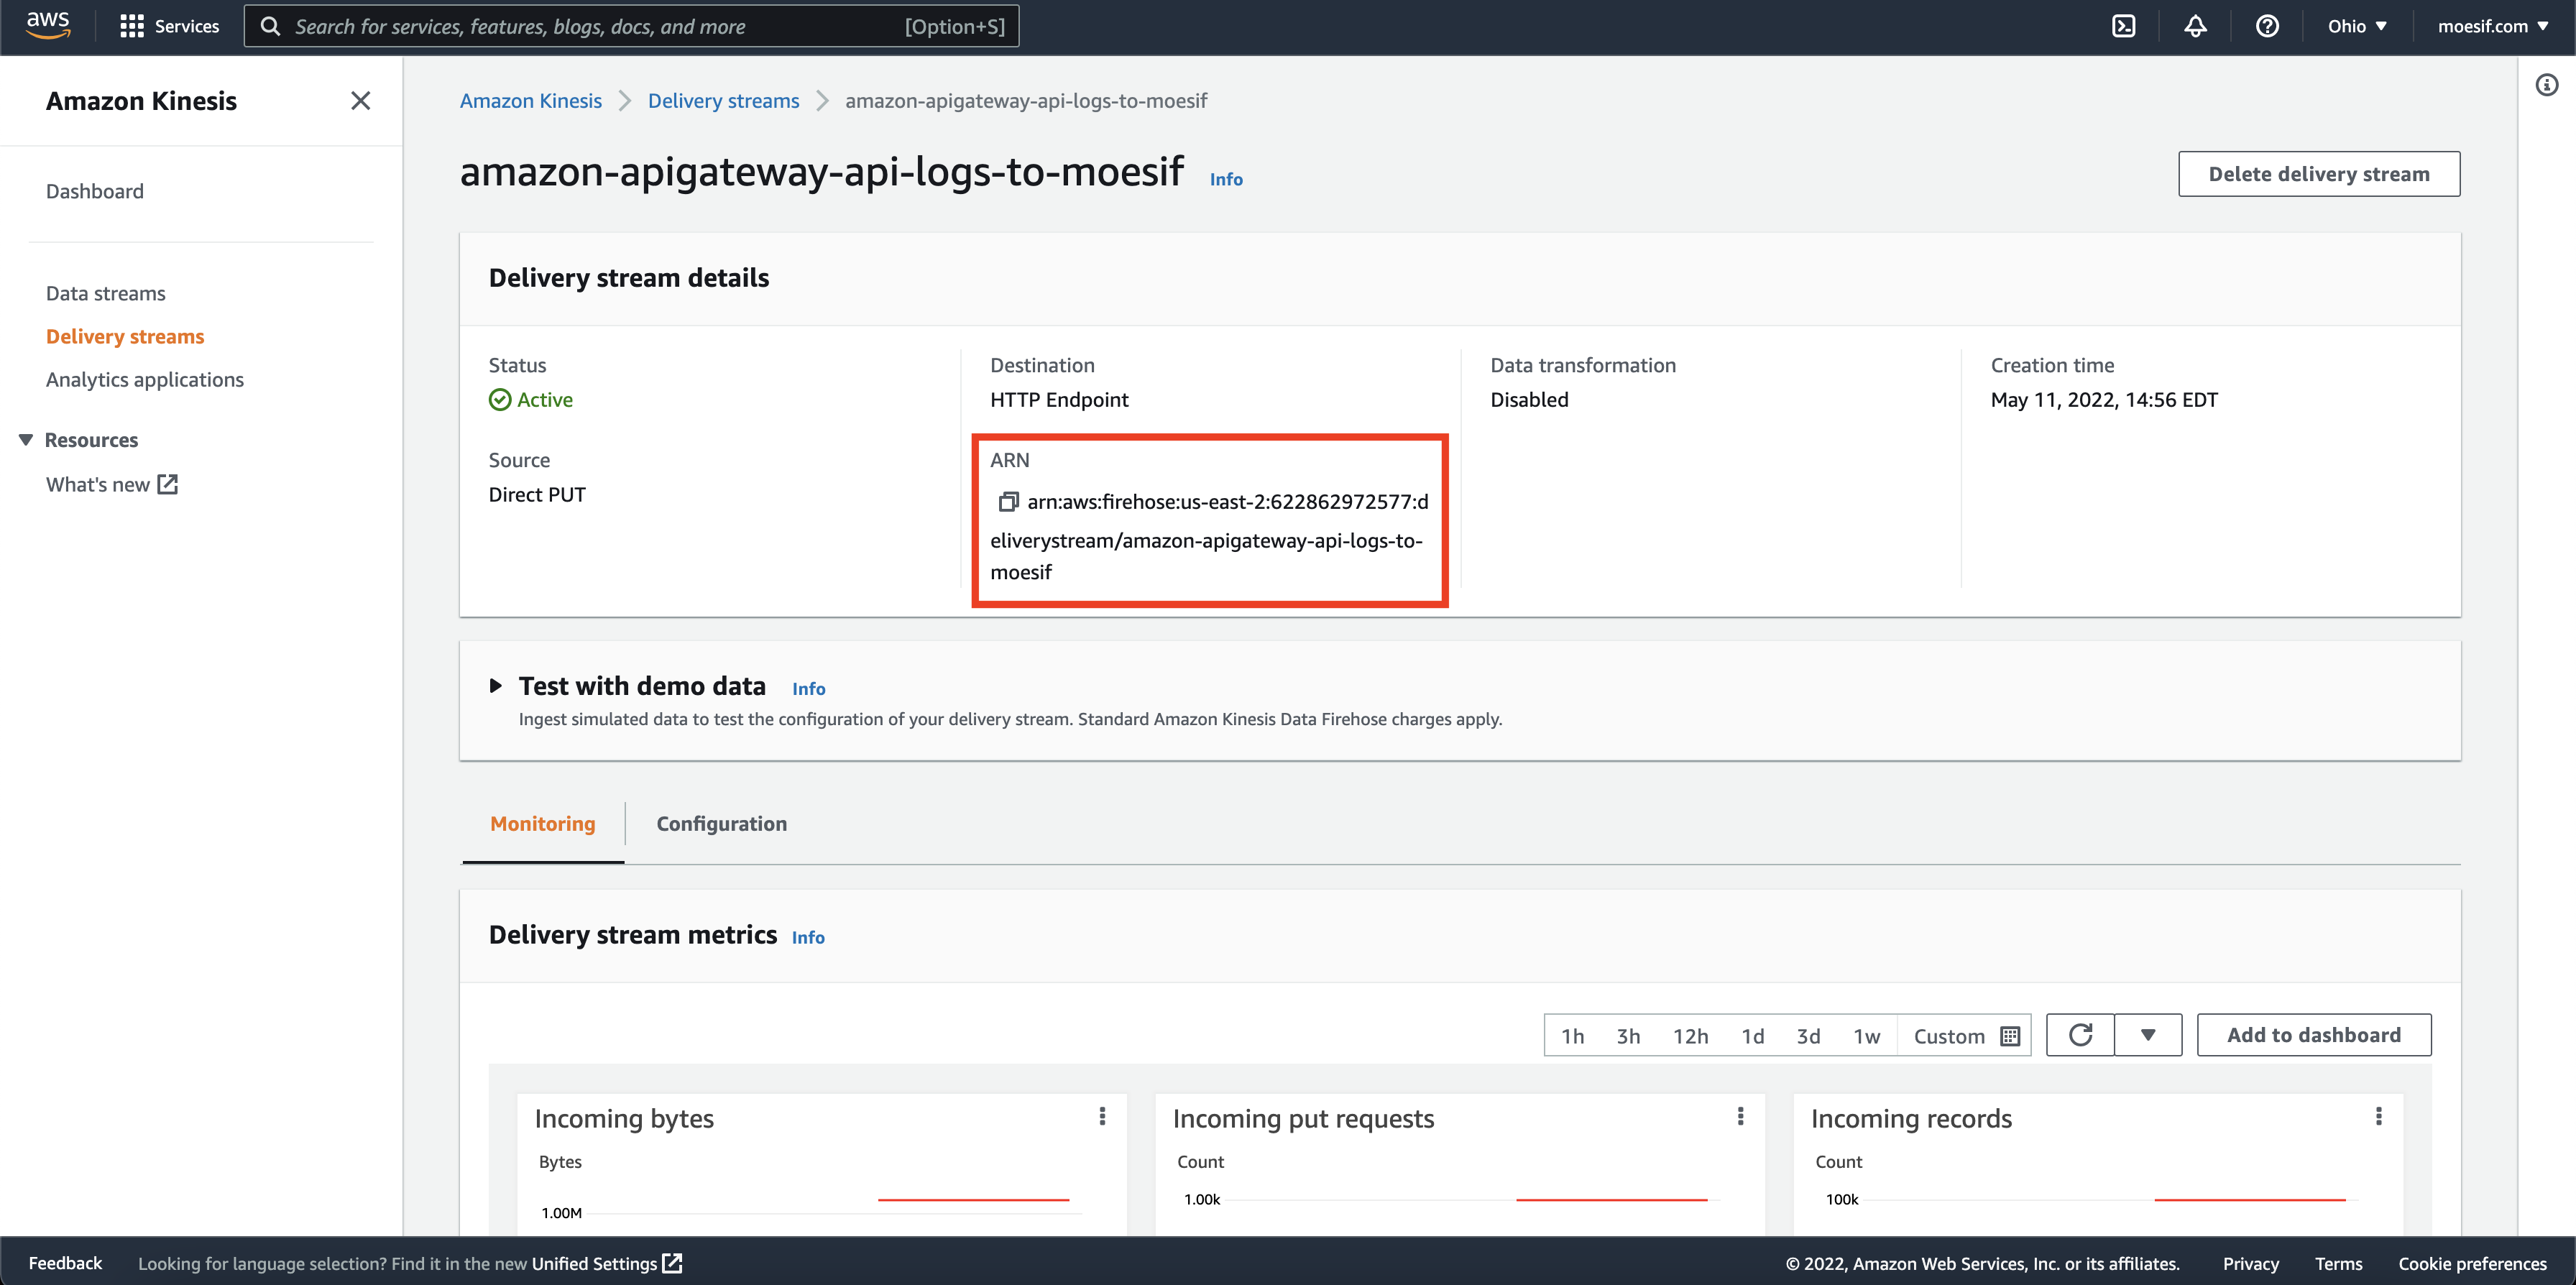Set the metrics time range to 3h
Viewport: 2576px width, 1285px height.
(1628, 1036)
